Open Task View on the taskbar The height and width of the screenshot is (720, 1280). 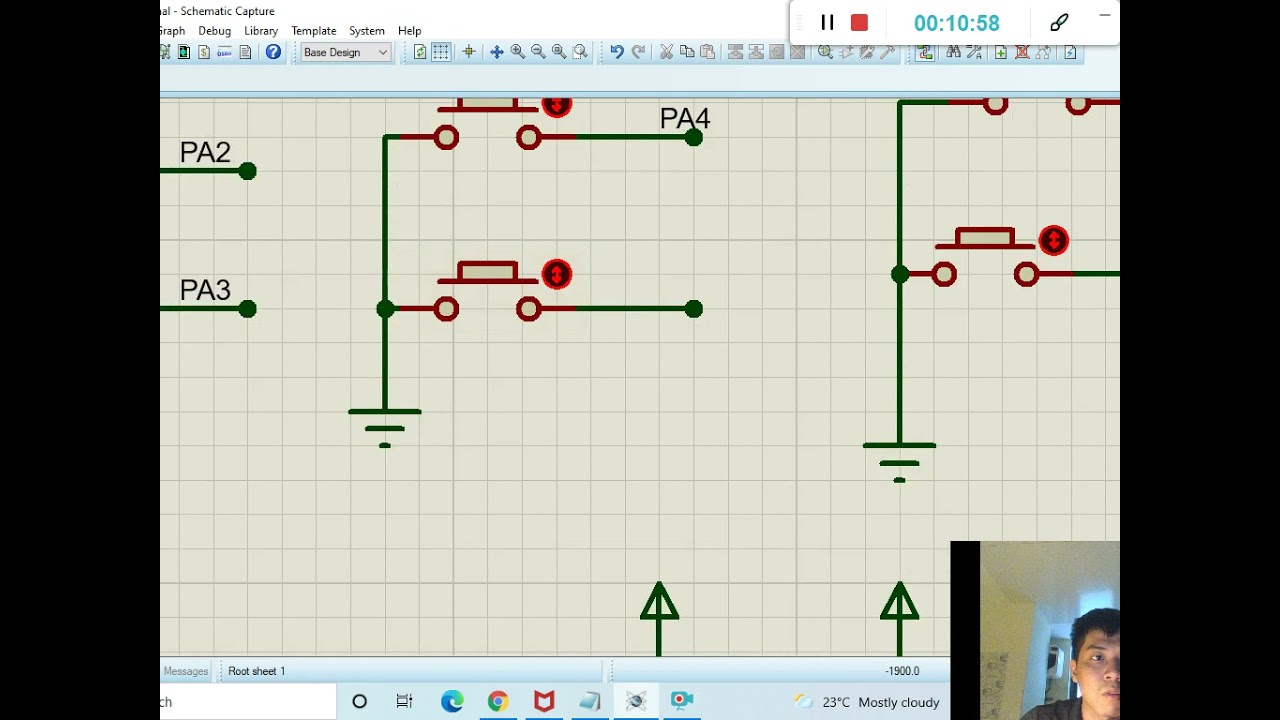(404, 701)
